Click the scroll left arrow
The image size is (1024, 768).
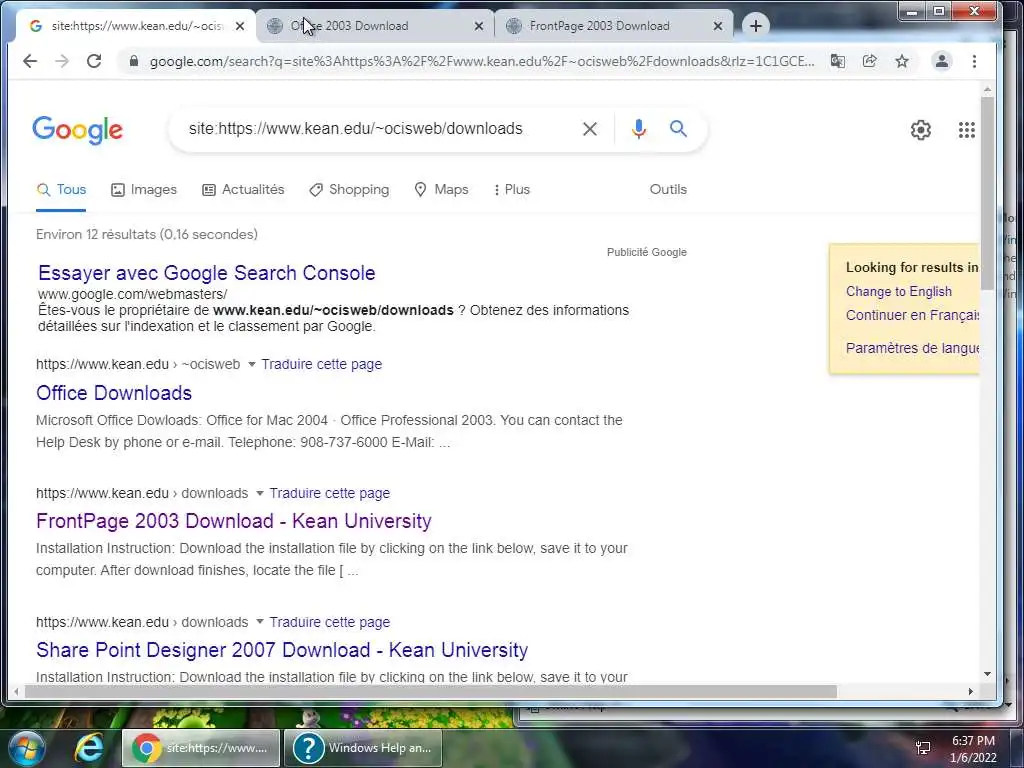pyautogui.click(x=16, y=692)
